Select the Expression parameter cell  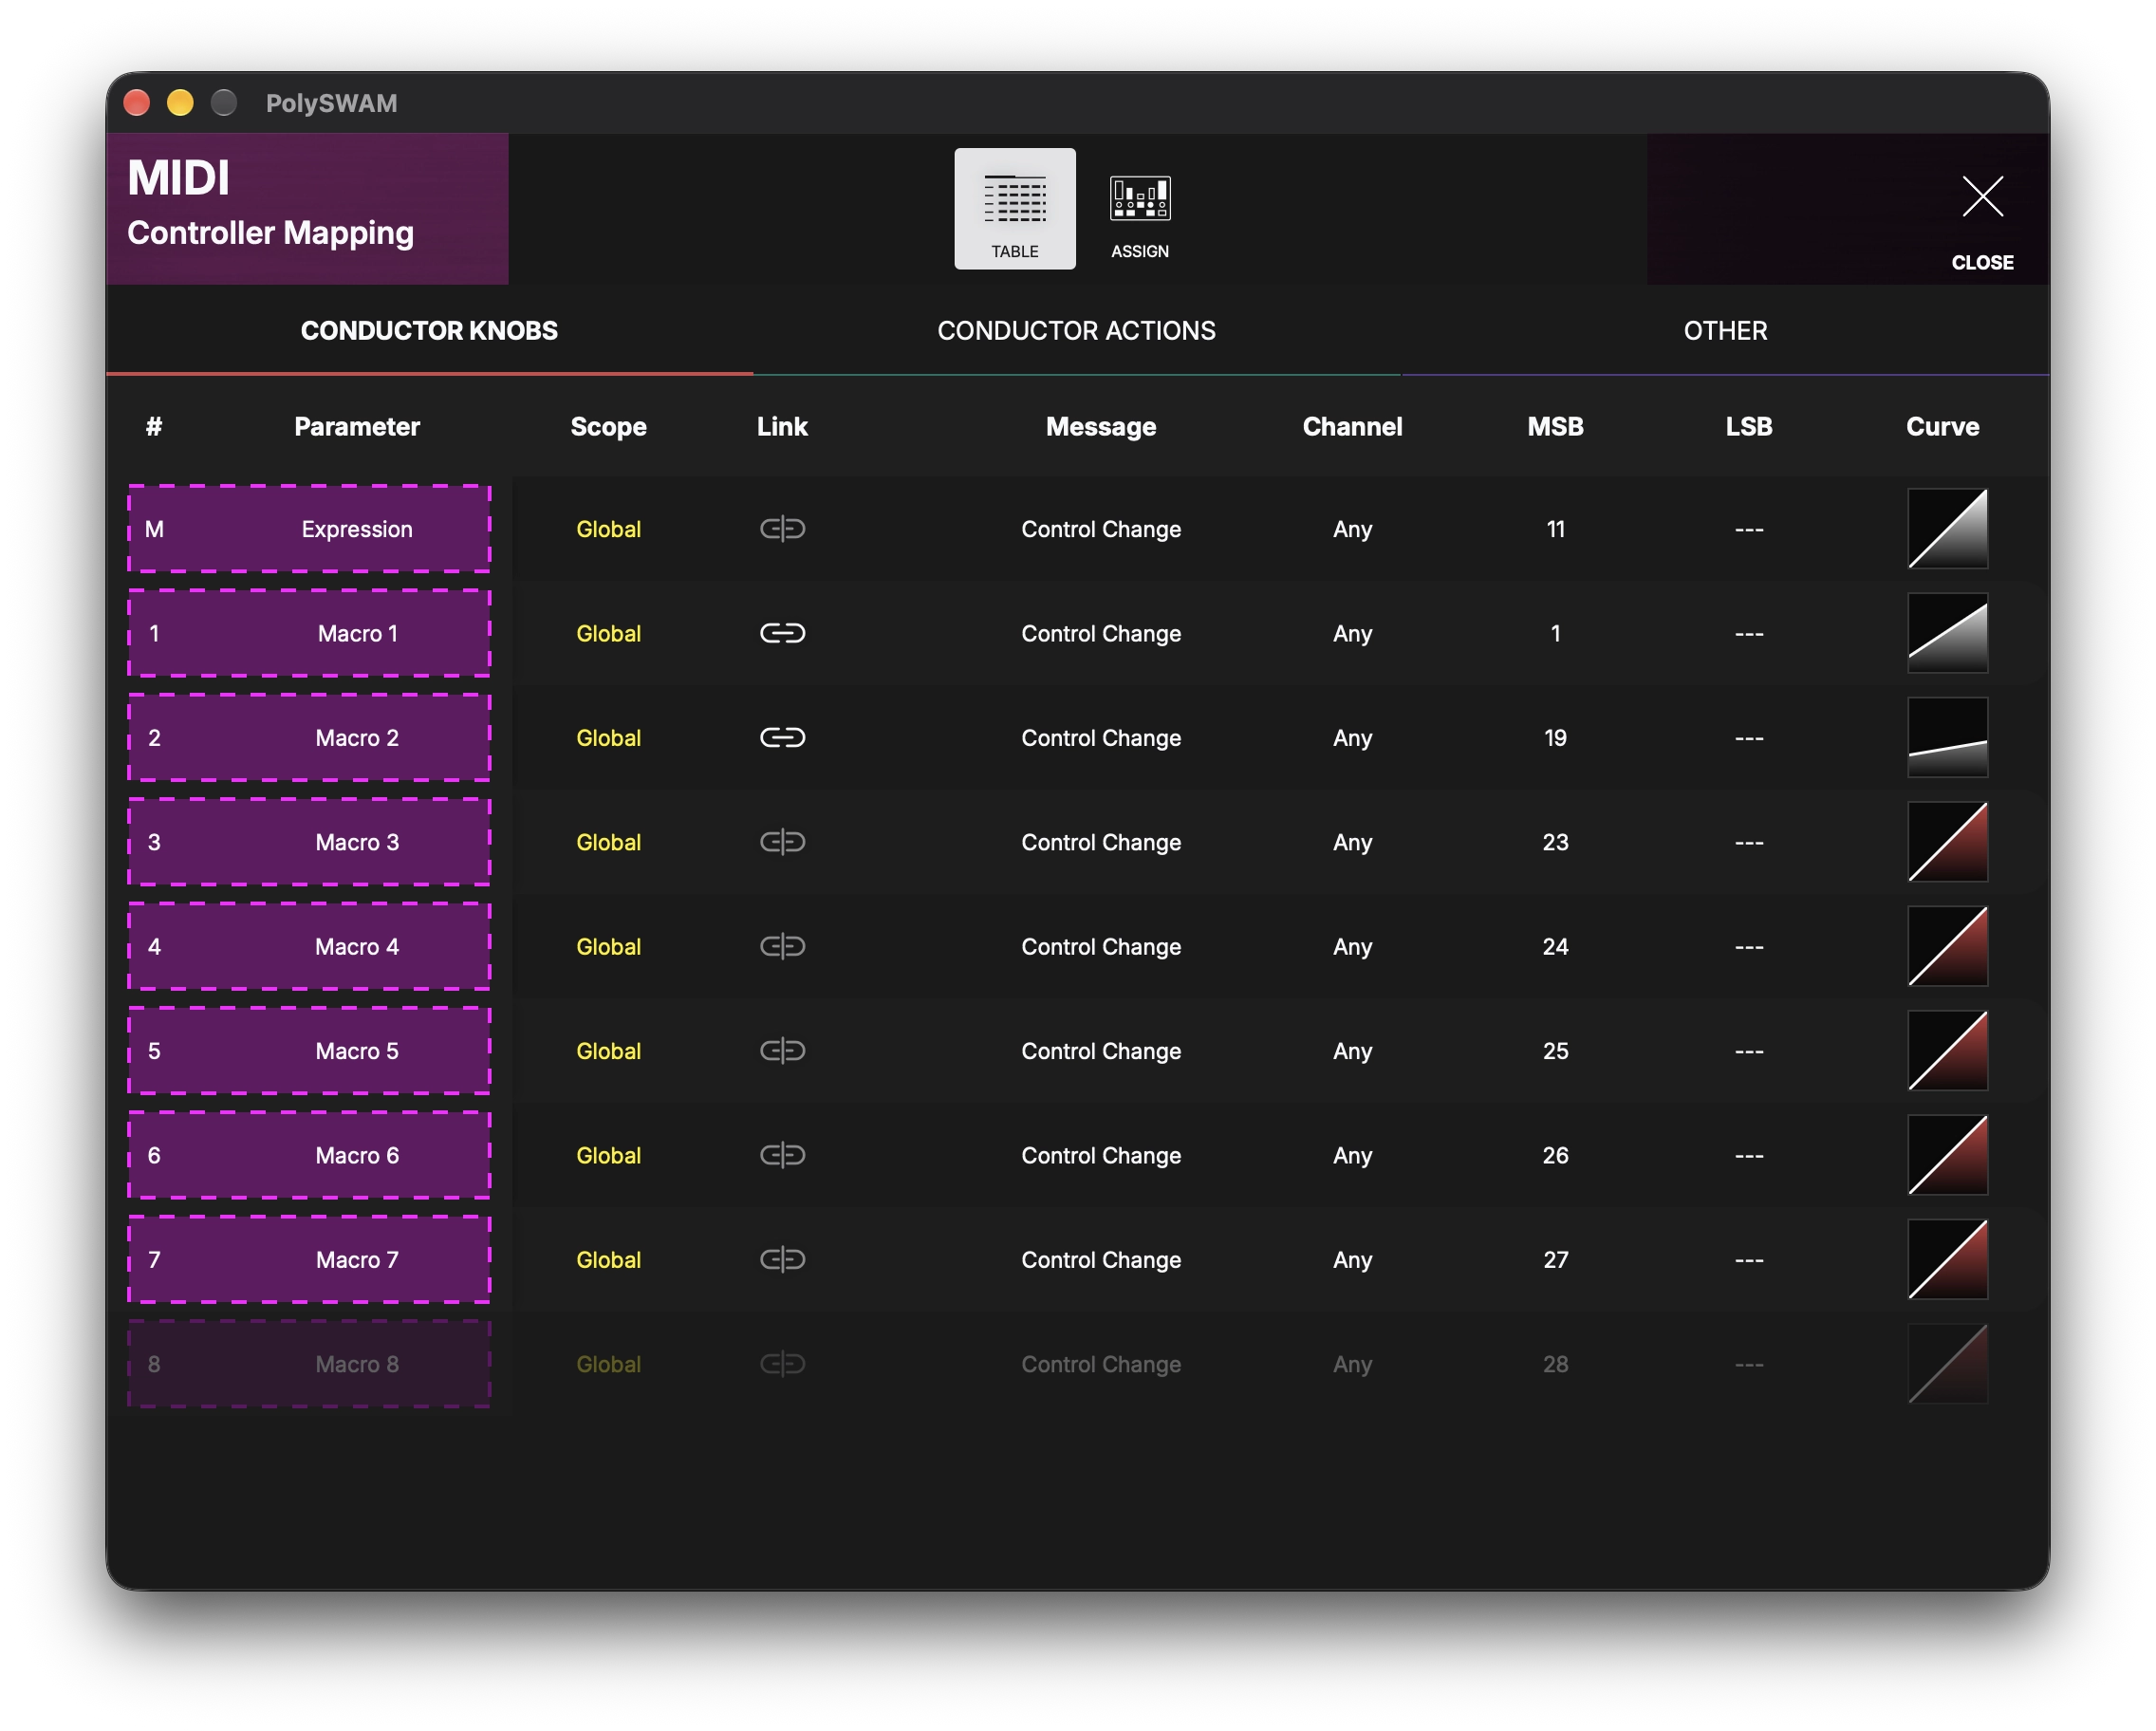tap(309, 529)
